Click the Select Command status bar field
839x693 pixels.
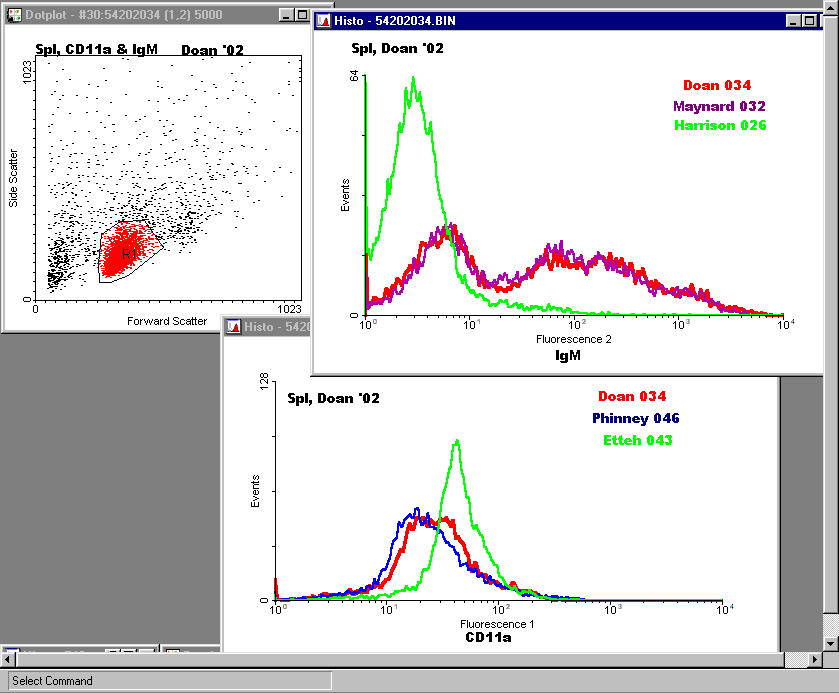point(167,681)
